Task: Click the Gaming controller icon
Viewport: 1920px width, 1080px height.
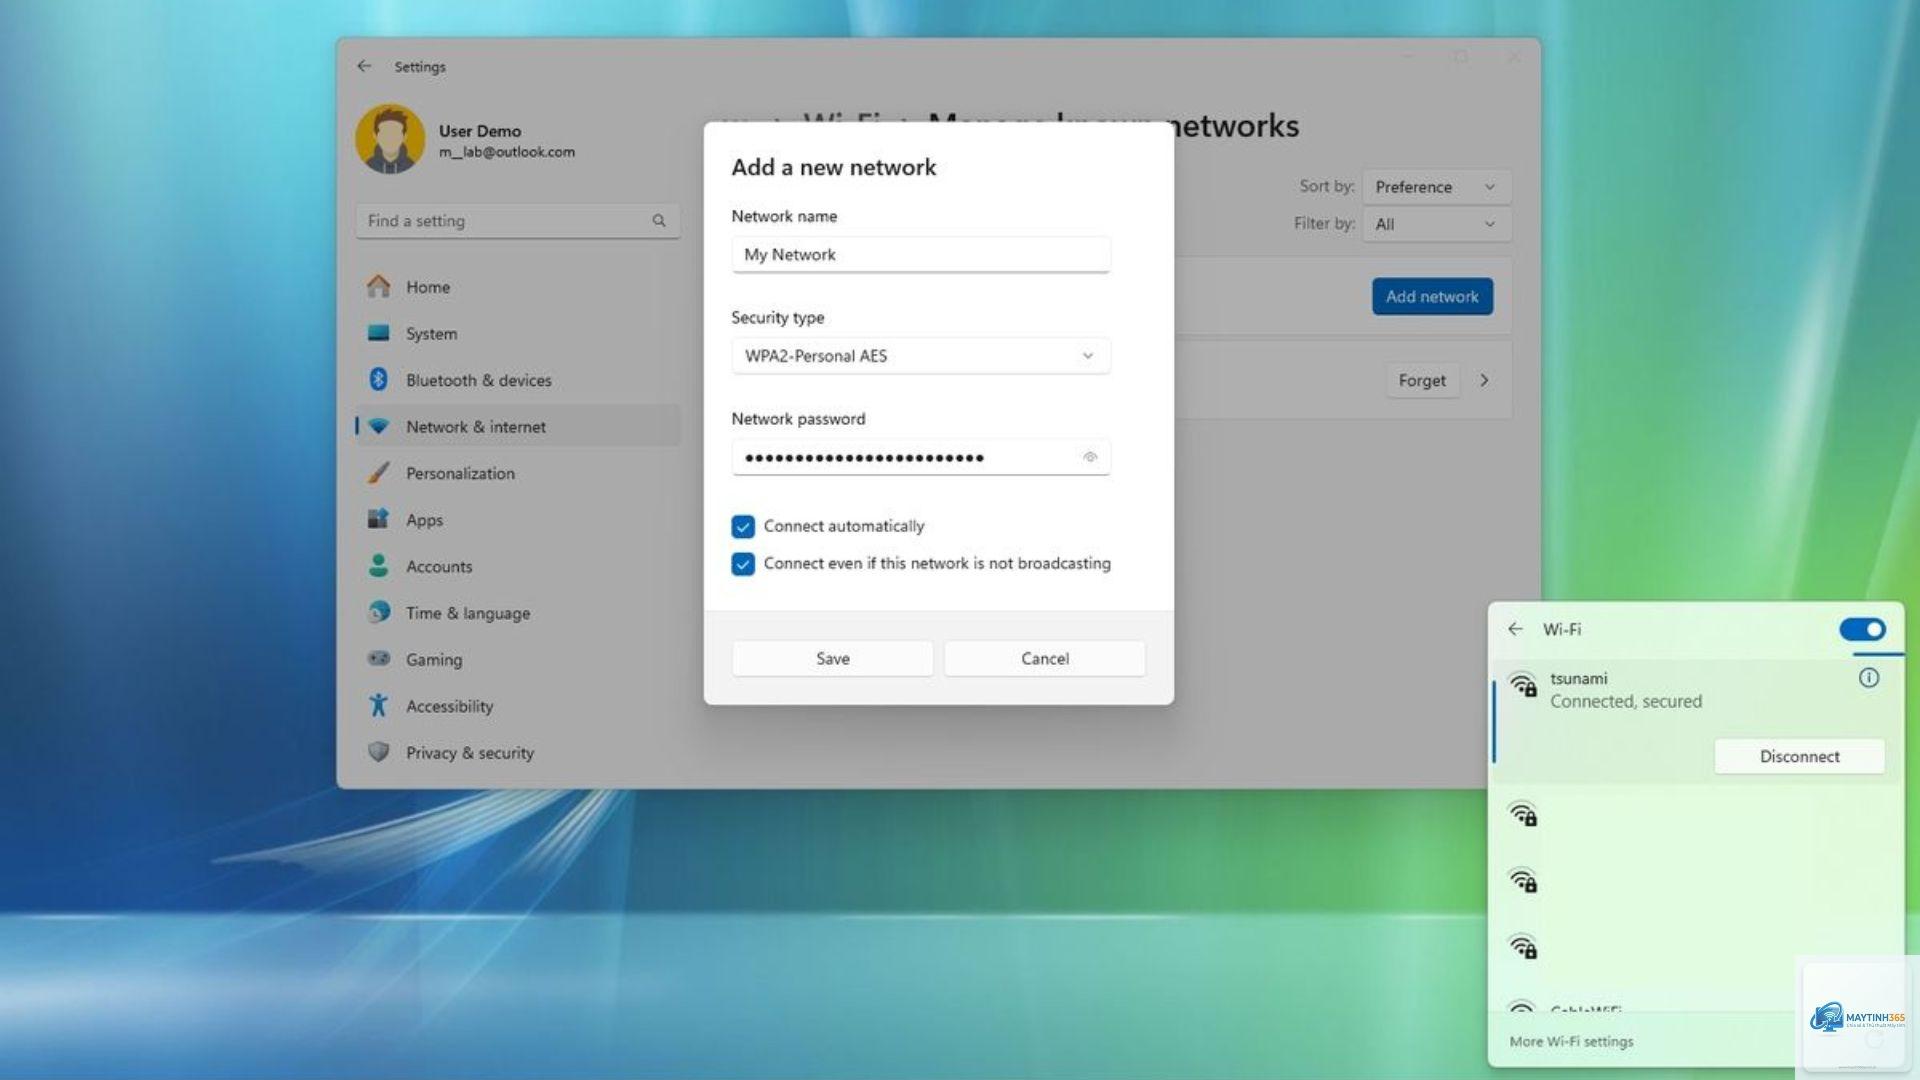Action: point(378,658)
